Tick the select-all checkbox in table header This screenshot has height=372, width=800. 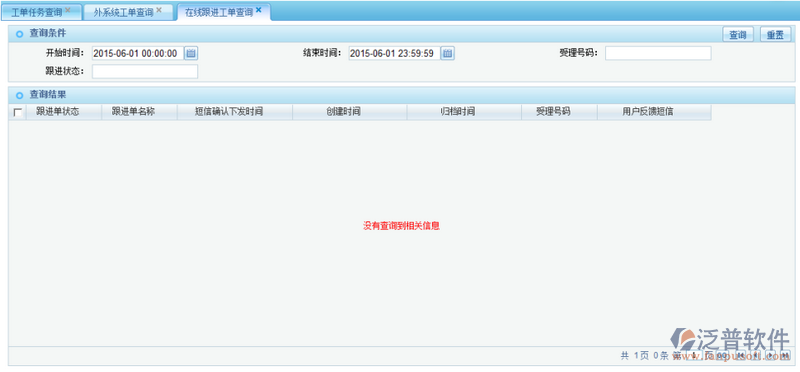[18, 112]
